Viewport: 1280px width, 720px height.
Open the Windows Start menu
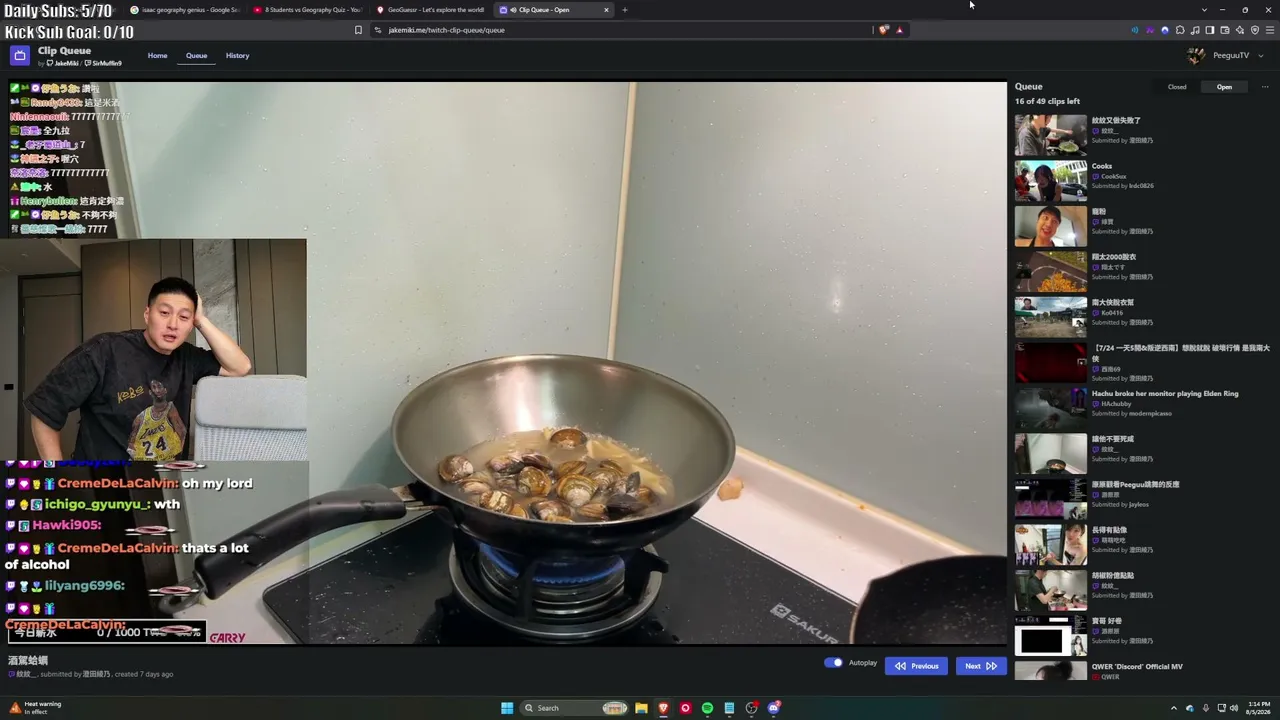[507, 708]
